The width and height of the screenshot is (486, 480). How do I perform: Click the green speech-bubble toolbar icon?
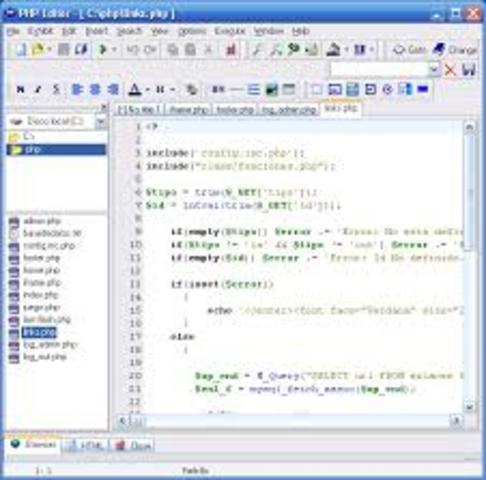point(294,49)
